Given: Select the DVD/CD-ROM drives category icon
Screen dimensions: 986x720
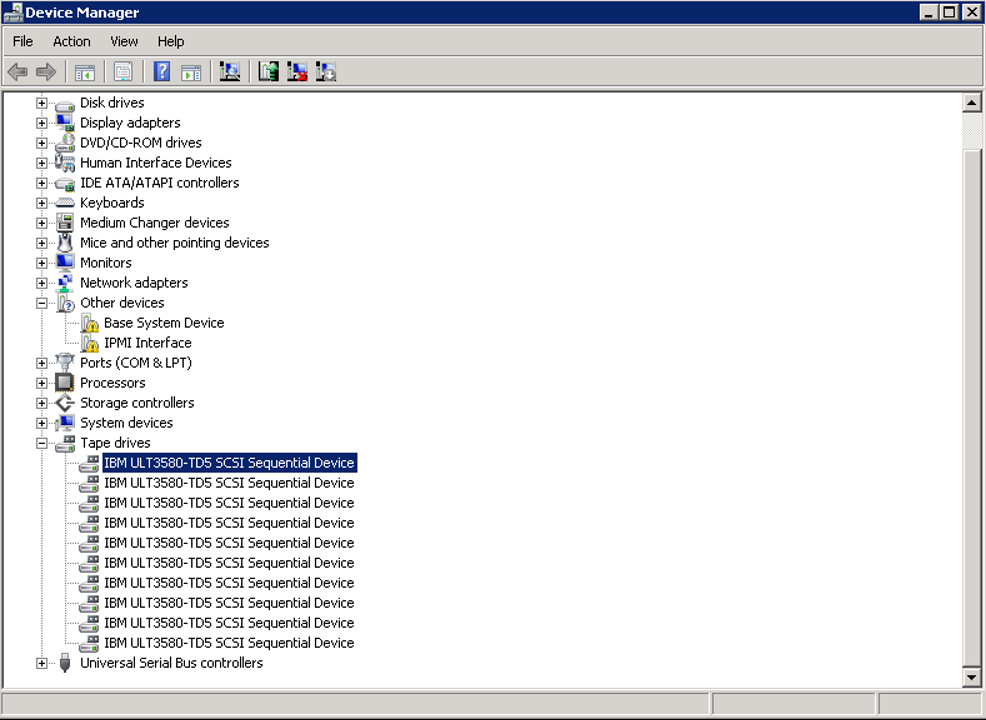Looking at the screenshot, I should (x=65, y=143).
